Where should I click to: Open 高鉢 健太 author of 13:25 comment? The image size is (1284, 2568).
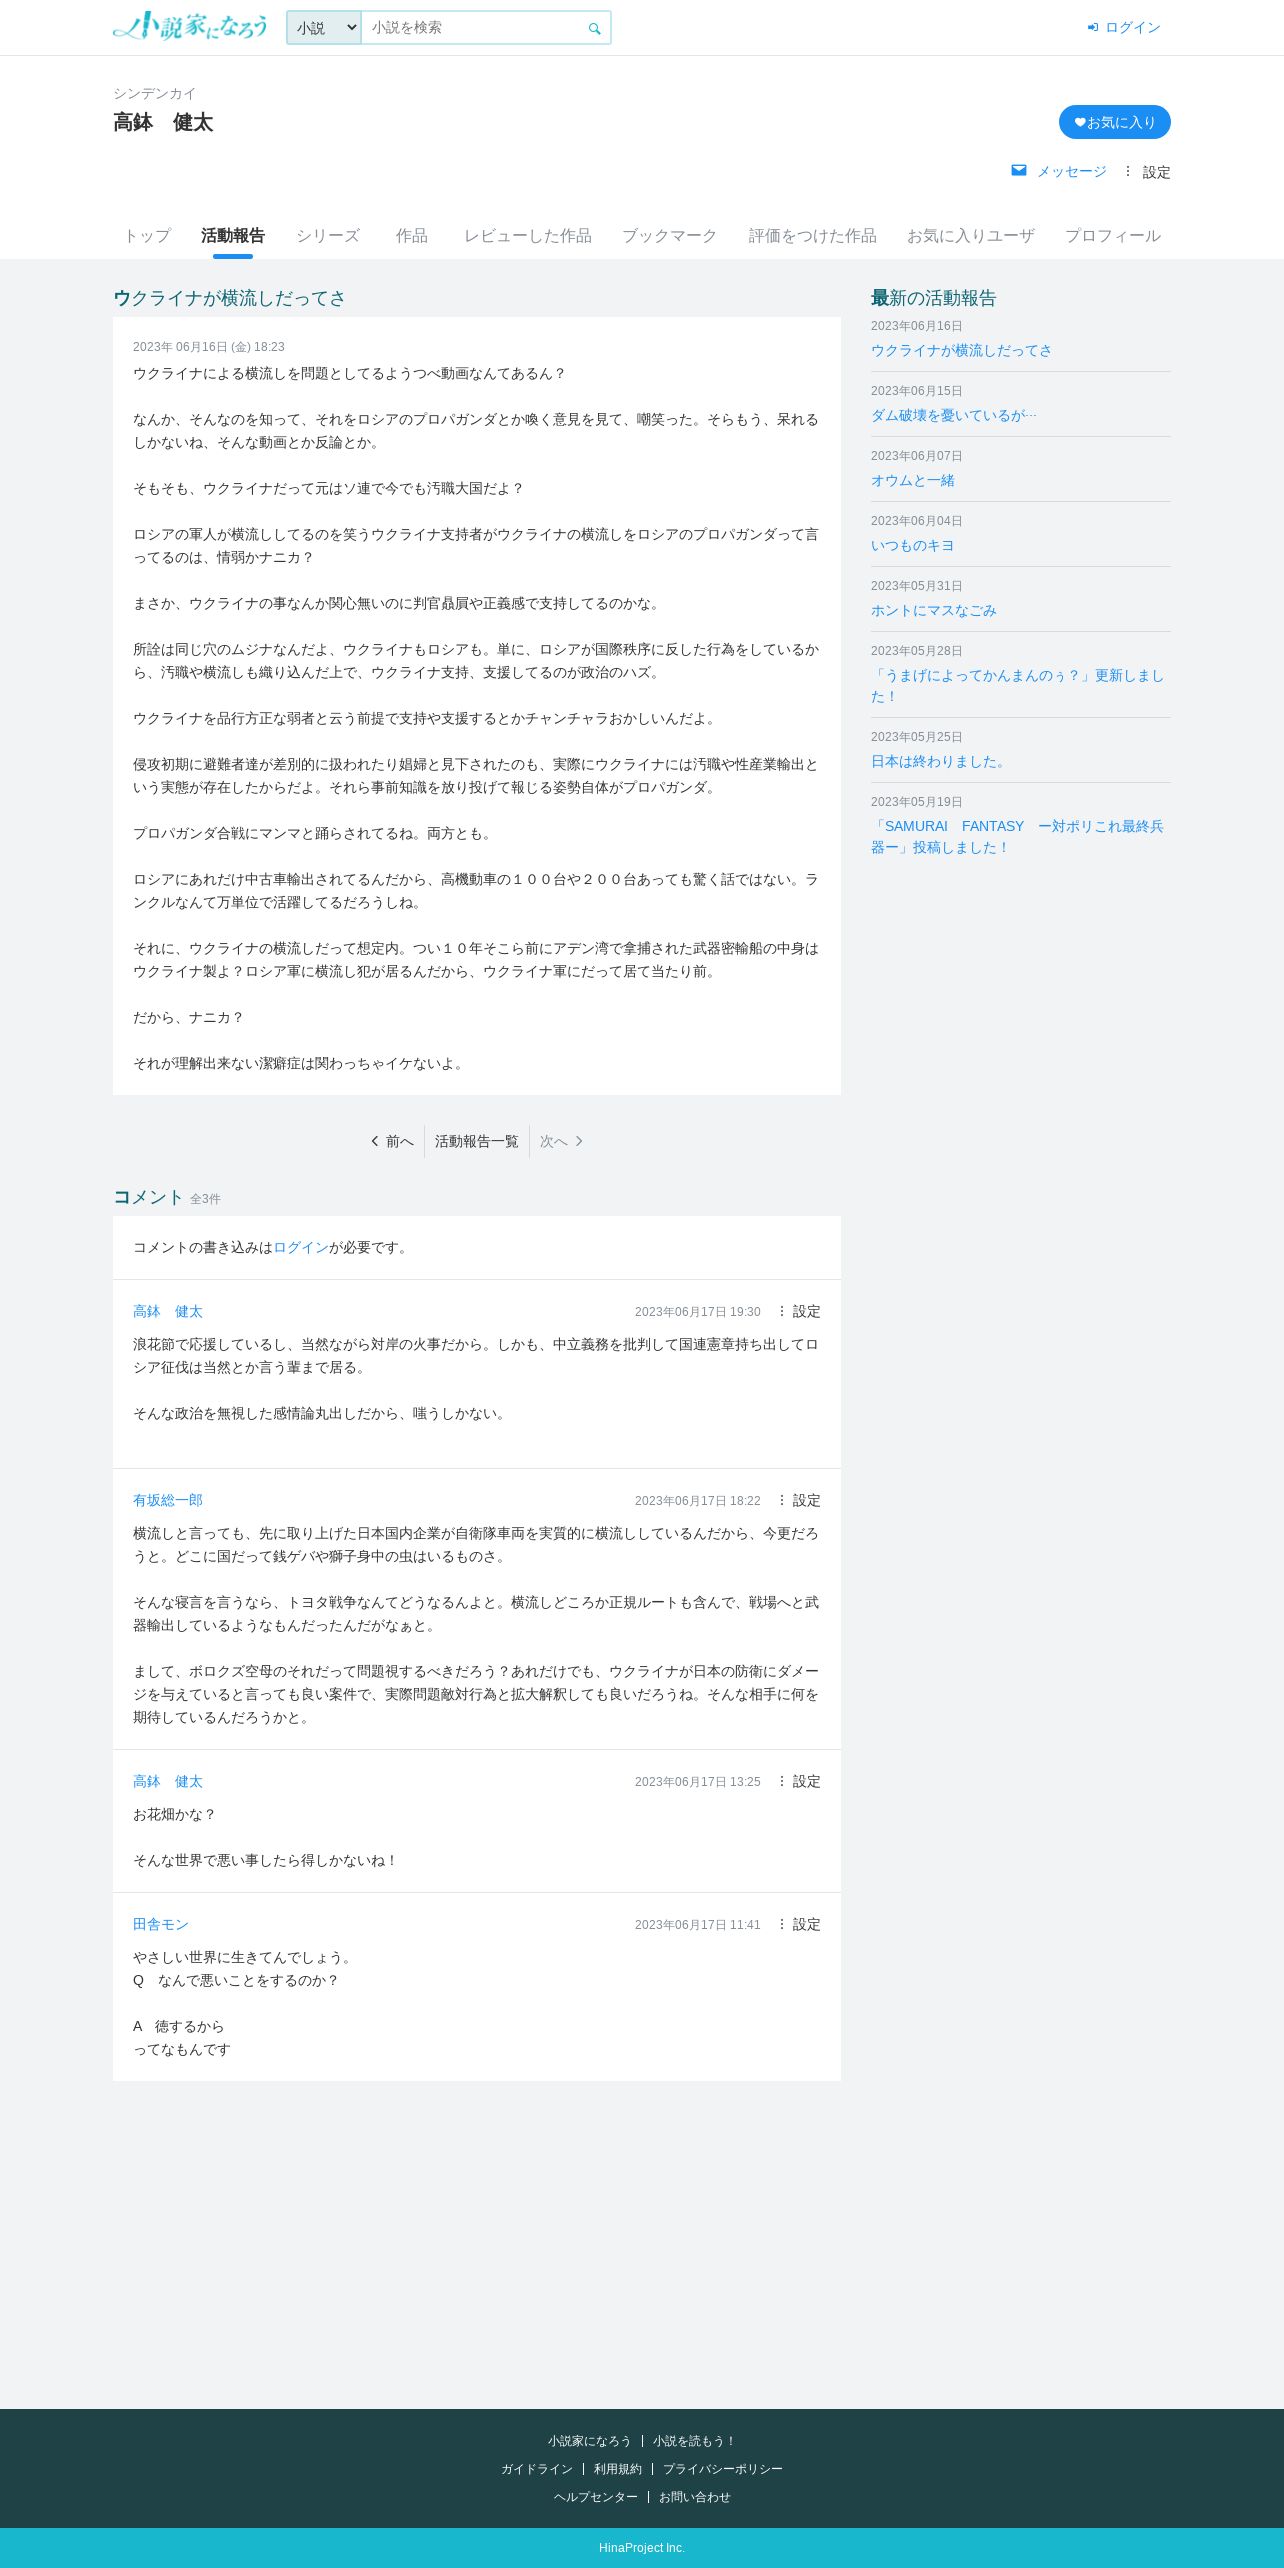point(168,1781)
